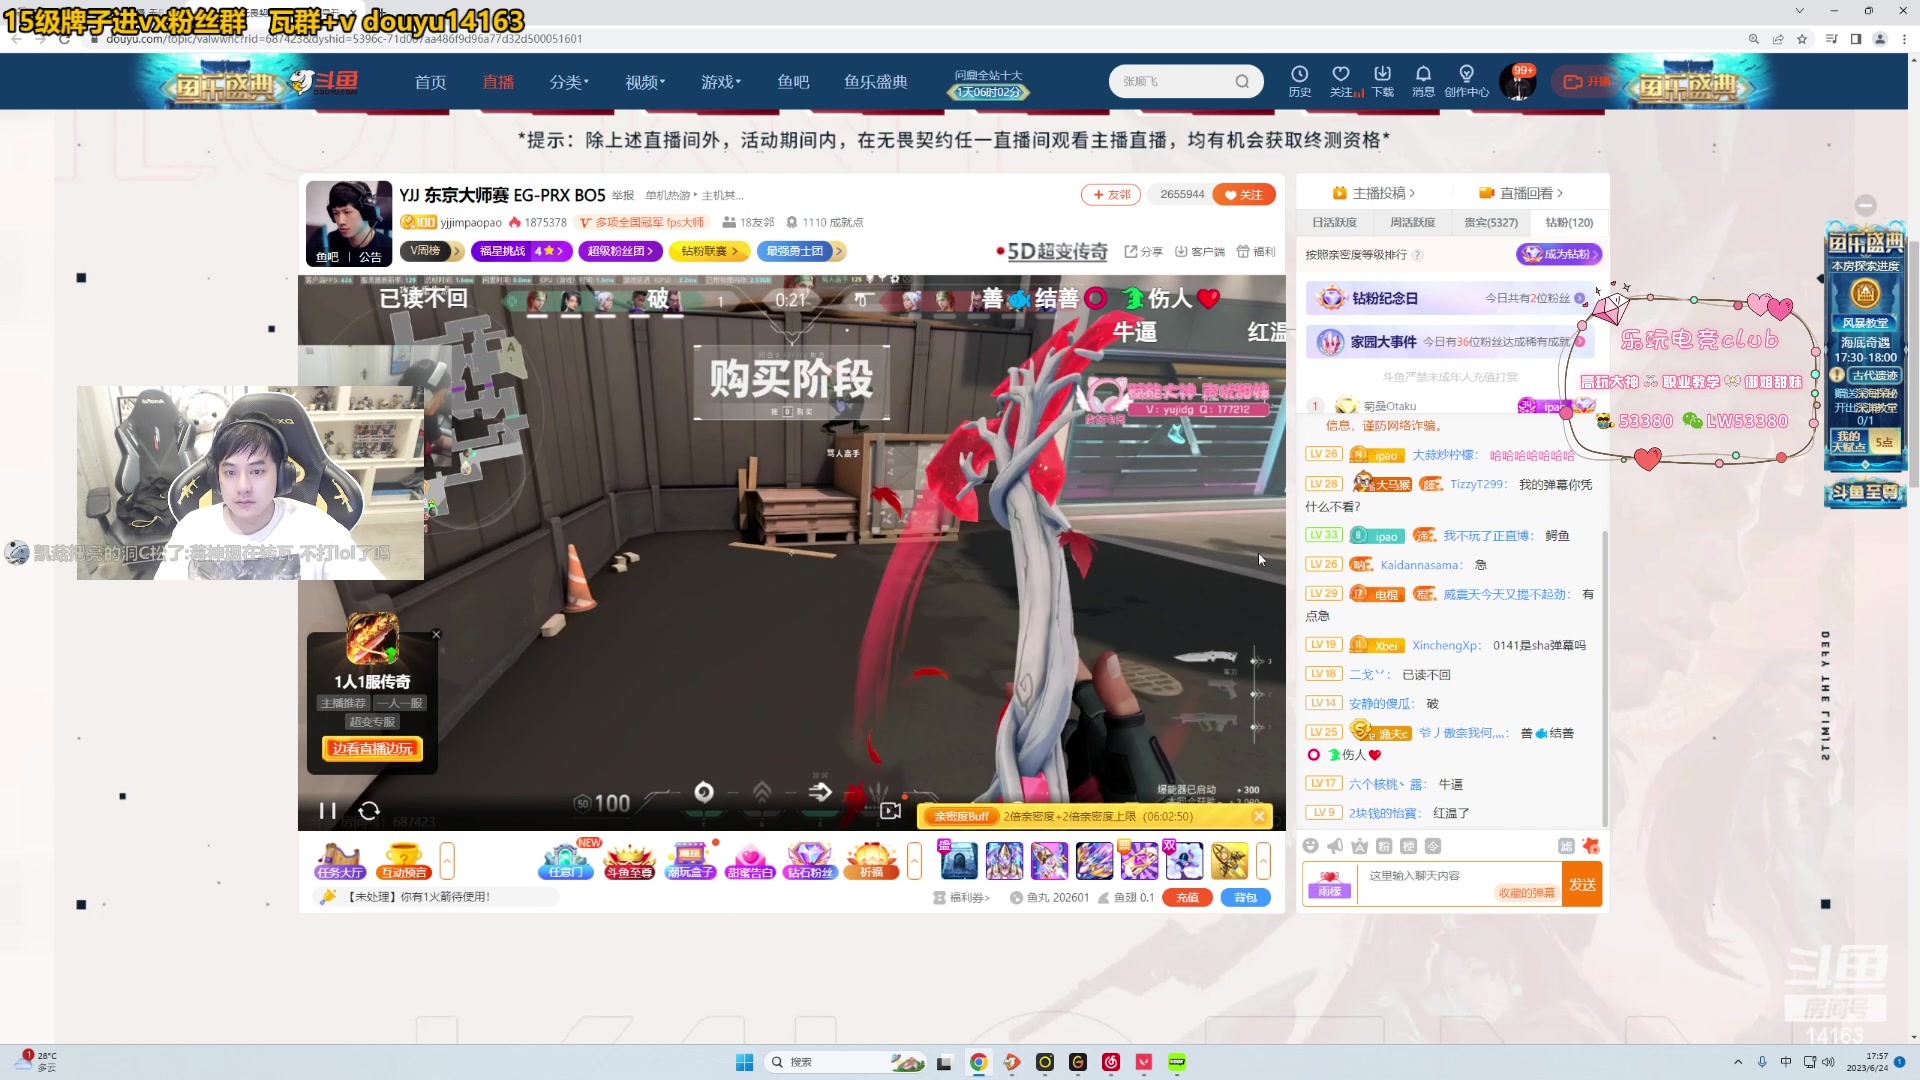Screen dimensions: 1920x1080
Task: Click the 友邻 button
Action: click(x=1111, y=195)
